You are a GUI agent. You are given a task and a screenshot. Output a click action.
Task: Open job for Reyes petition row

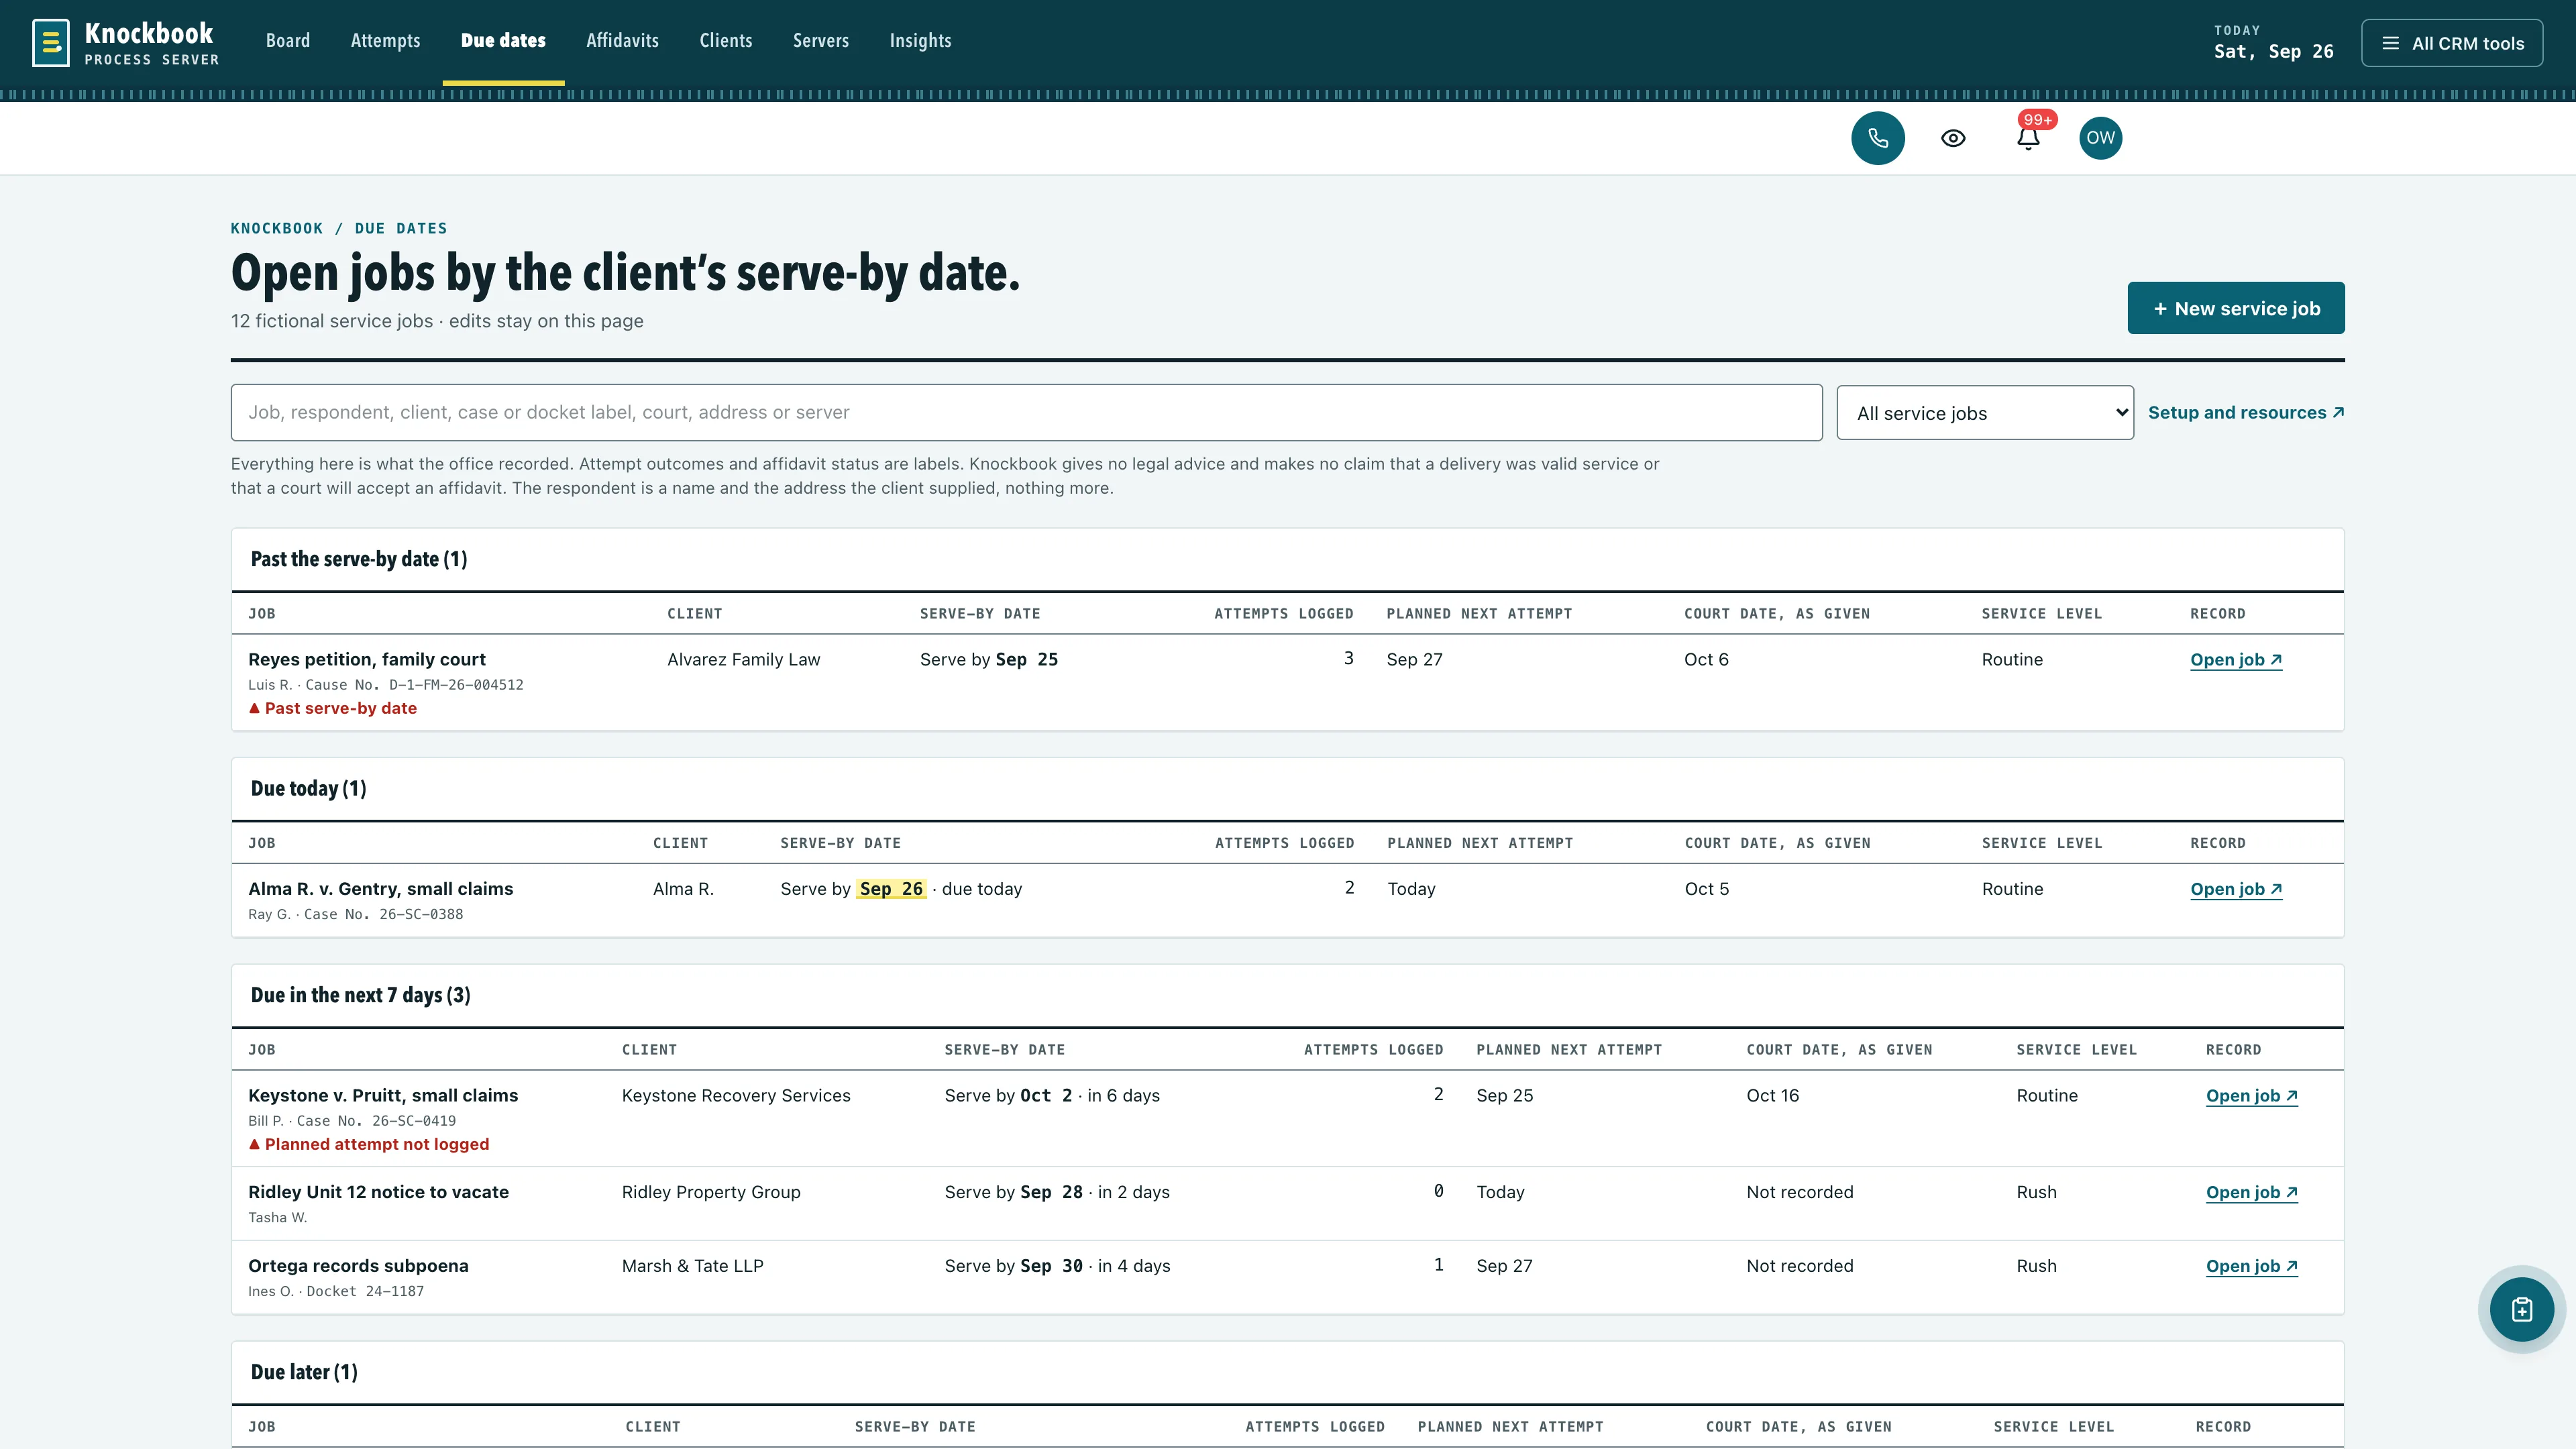click(x=2235, y=660)
